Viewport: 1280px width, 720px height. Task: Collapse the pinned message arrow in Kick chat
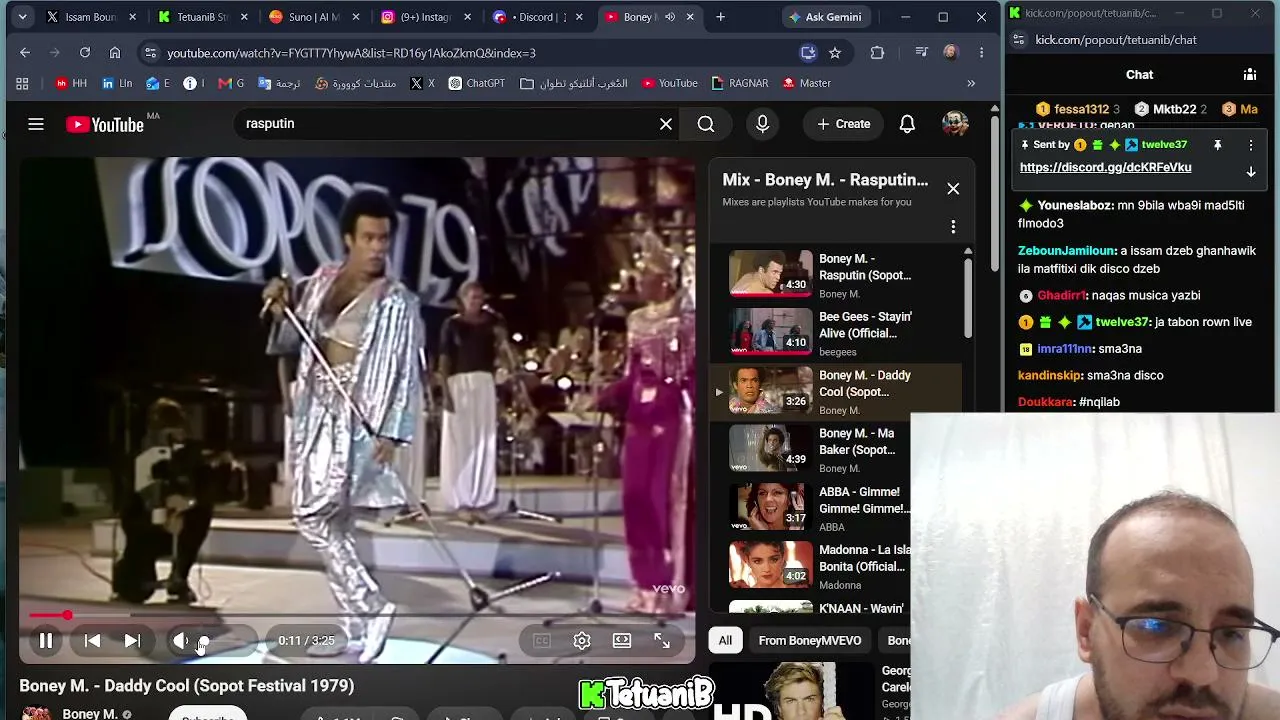pos(1250,172)
